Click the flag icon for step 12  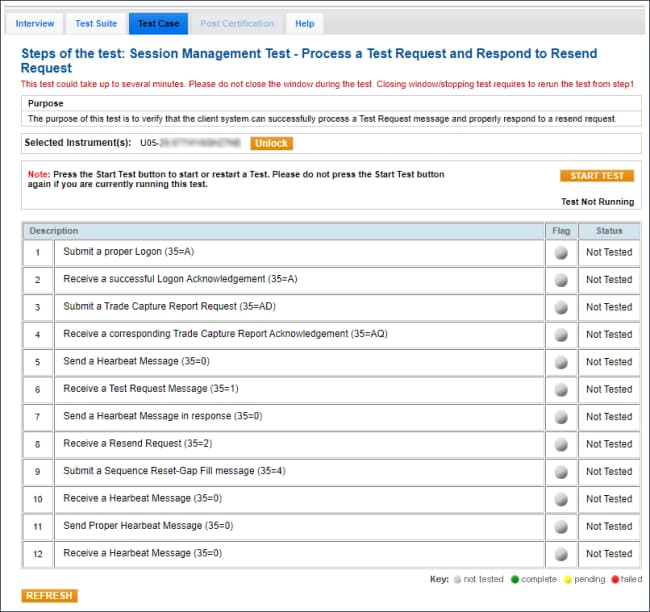561,554
